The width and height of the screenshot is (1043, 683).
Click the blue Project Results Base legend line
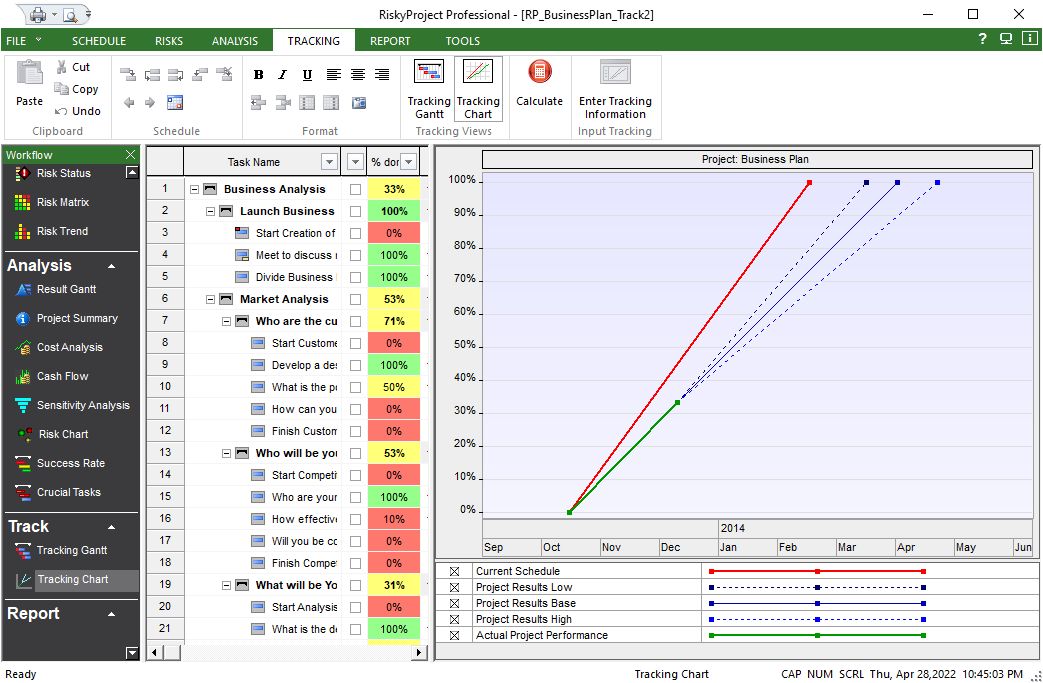click(x=817, y=603)
